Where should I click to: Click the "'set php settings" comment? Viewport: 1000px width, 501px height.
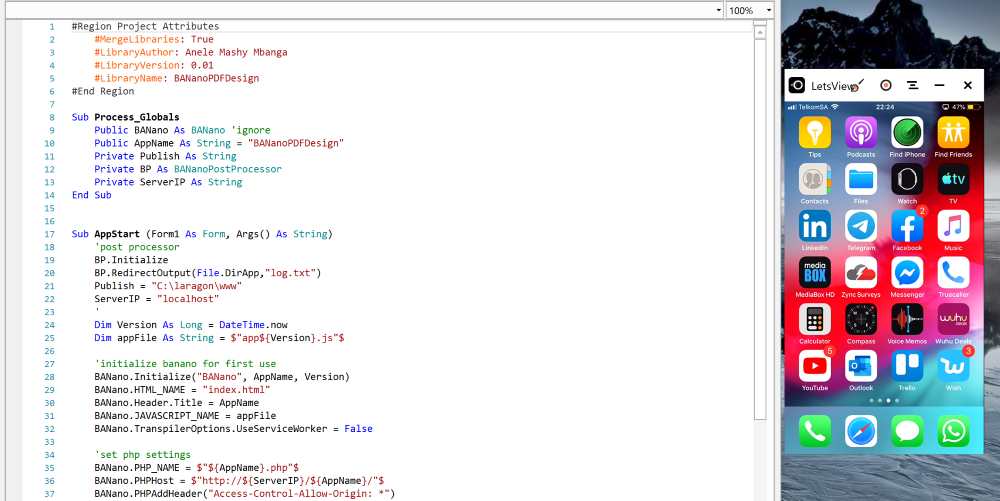(143, 455)
